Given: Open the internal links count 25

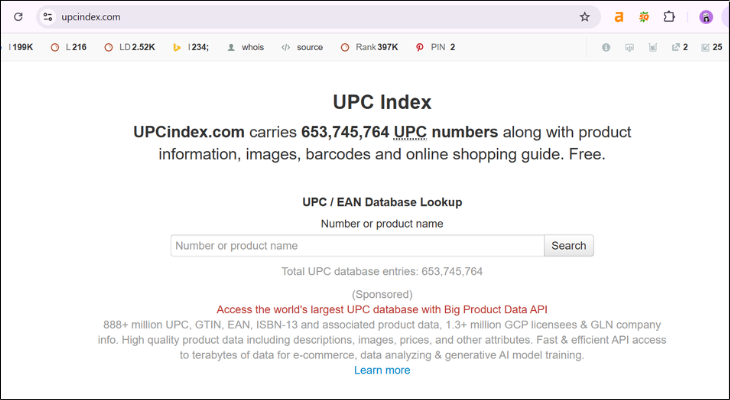Looking at the screenshot, I should click(x=712, y=47).
